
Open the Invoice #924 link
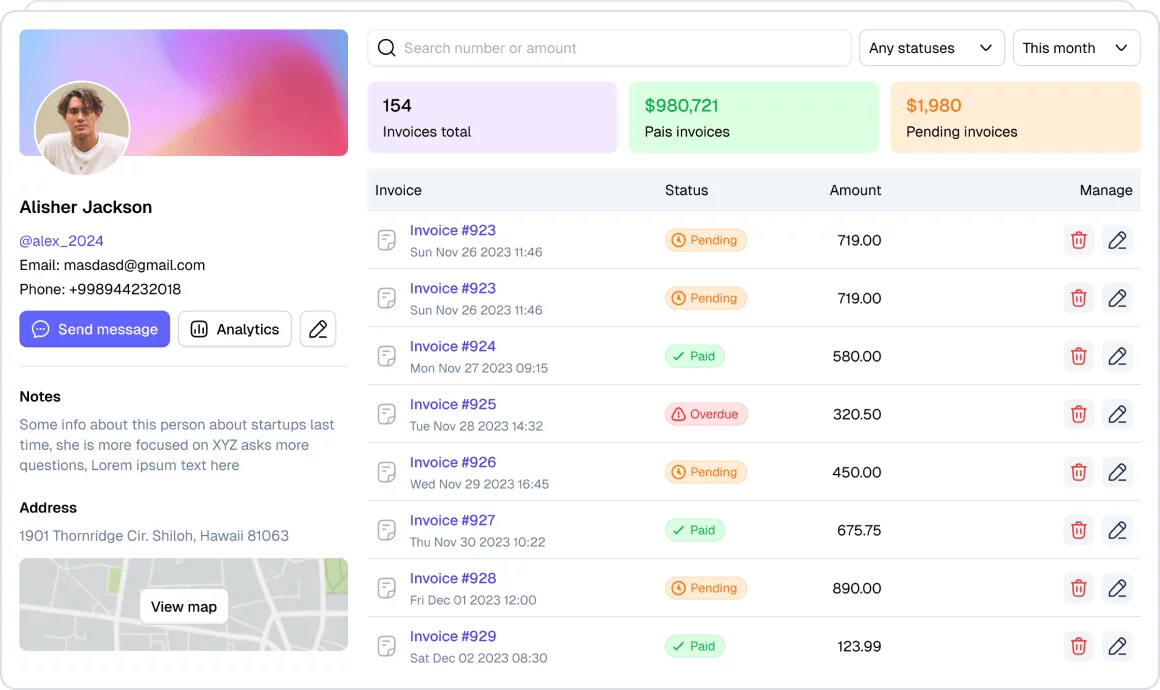[453, 346]
